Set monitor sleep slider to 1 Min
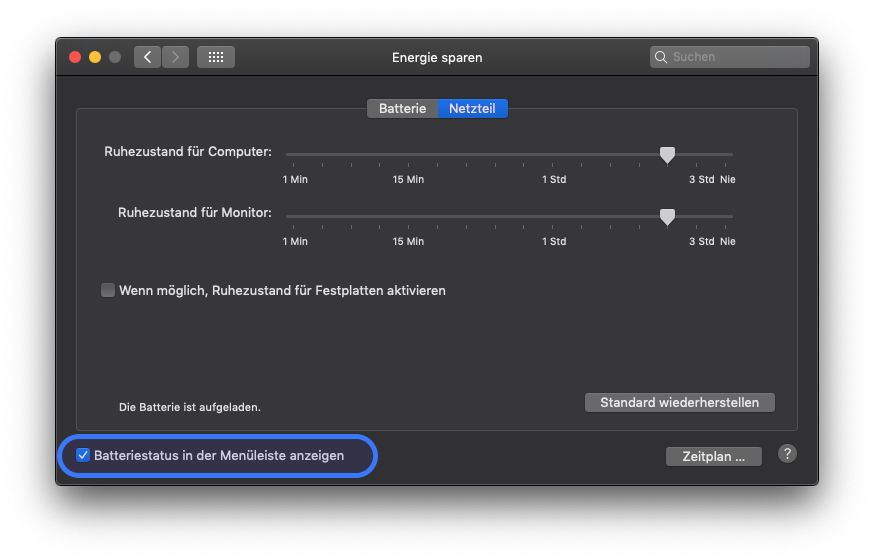The image size is (874, 559). (288, 216)
